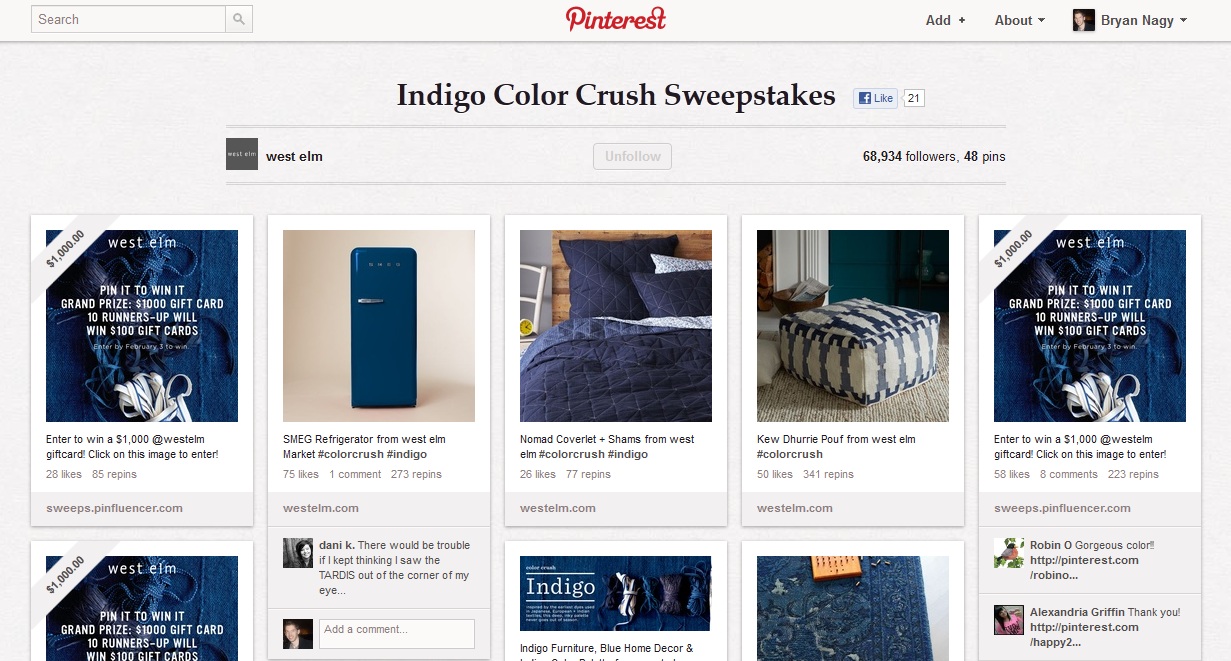Viewport: 1231px width, 661px height.
Task: Open the About dropdown
Action: (1019, 20)
